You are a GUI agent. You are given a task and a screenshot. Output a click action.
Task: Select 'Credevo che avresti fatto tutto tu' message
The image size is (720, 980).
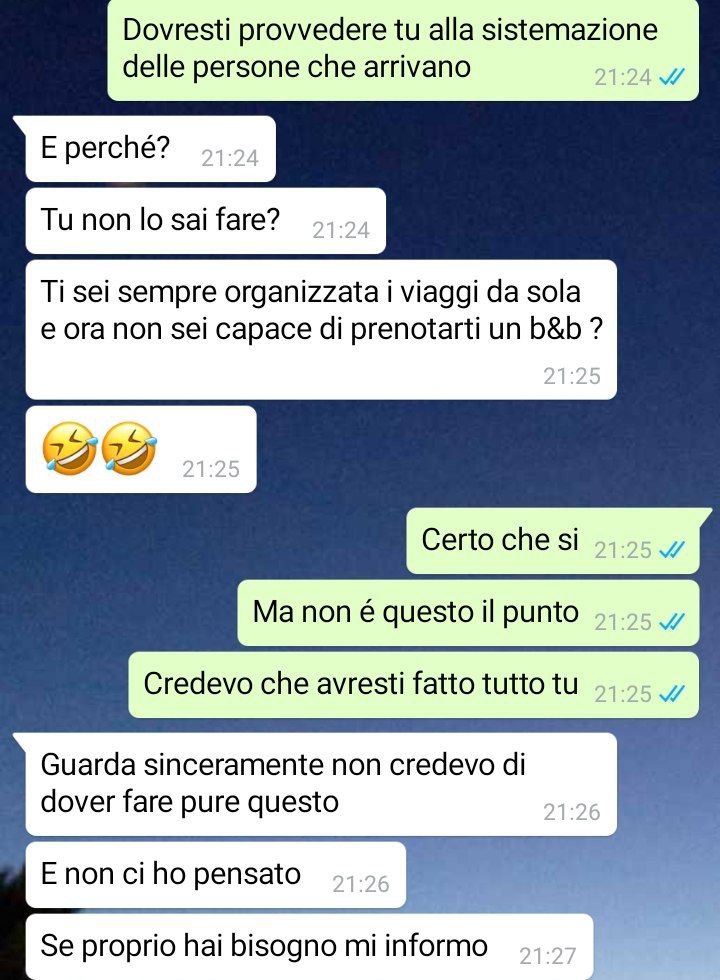[x=414, y=684]
